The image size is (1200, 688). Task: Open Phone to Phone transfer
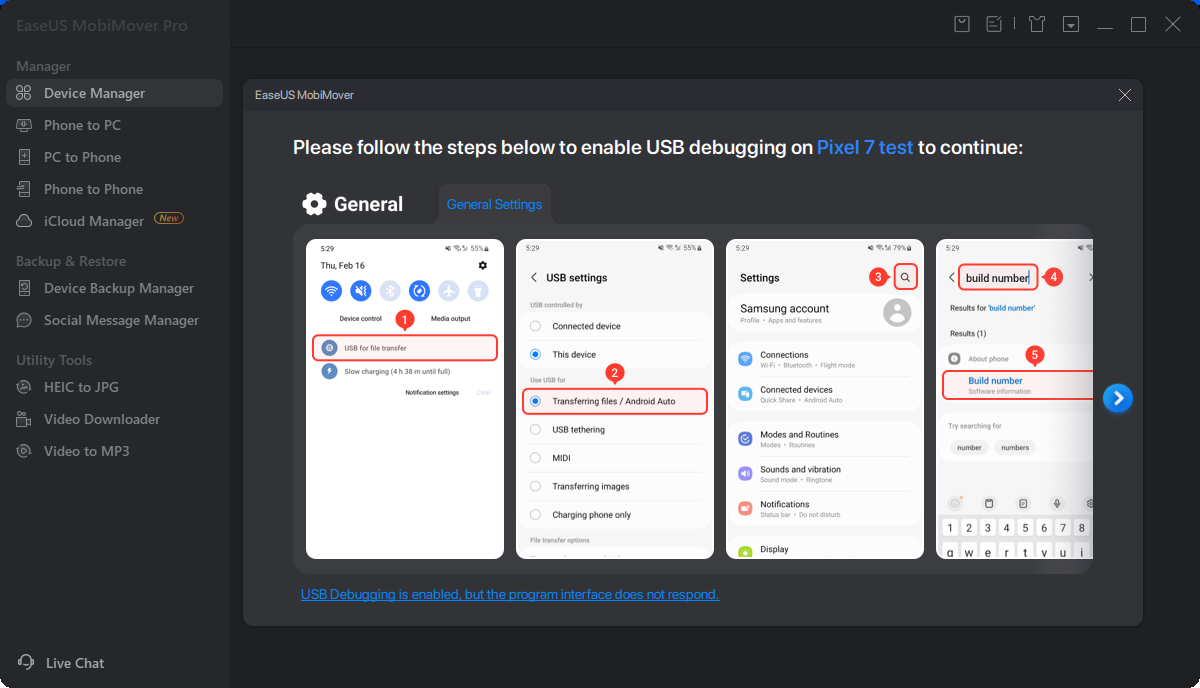pyautogui.click(x=93, y=189)
